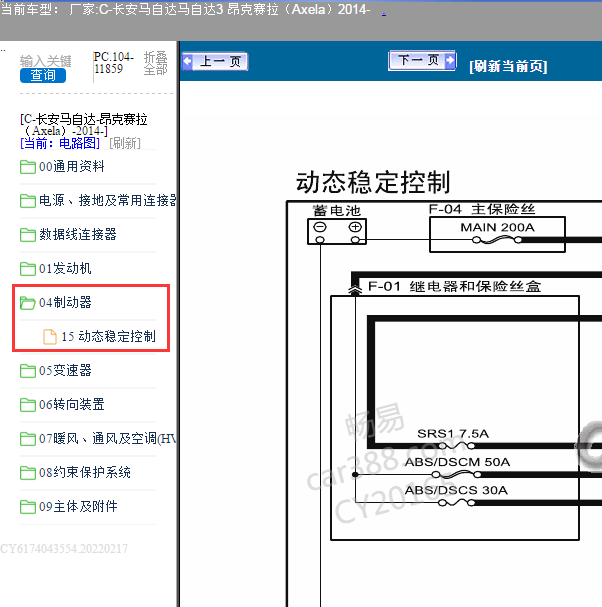The height and width of the screenshot is (607, 602).
Task: Expand 05变速器 tree item
Action: click(x=65, y=370)
